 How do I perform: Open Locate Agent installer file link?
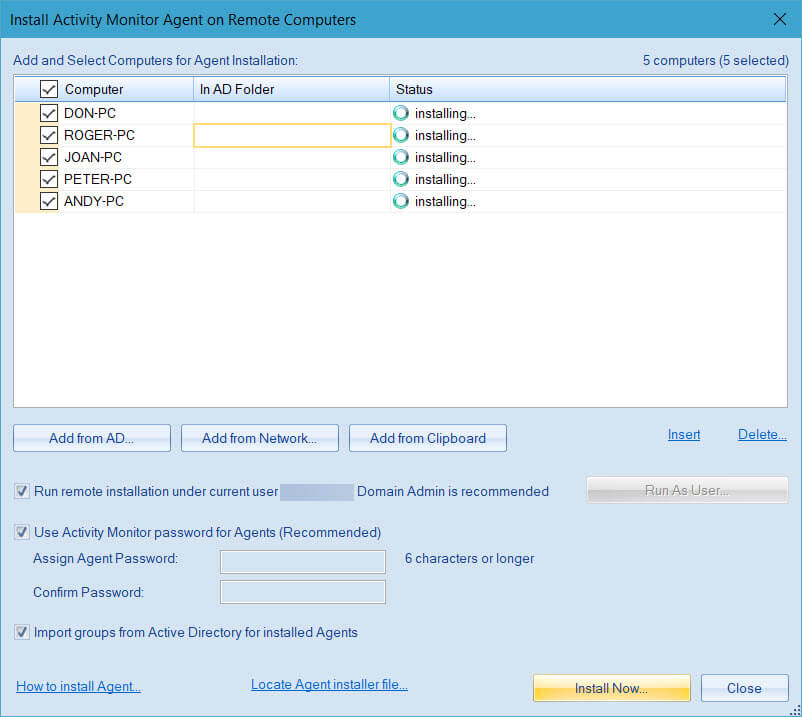click(329, 685)
